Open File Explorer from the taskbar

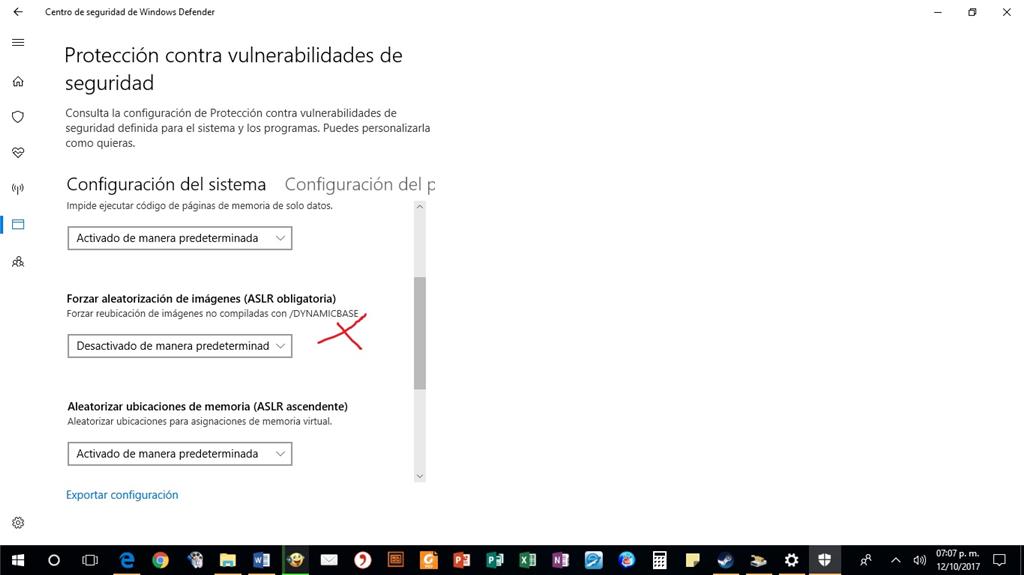click(x=227, y=560)
